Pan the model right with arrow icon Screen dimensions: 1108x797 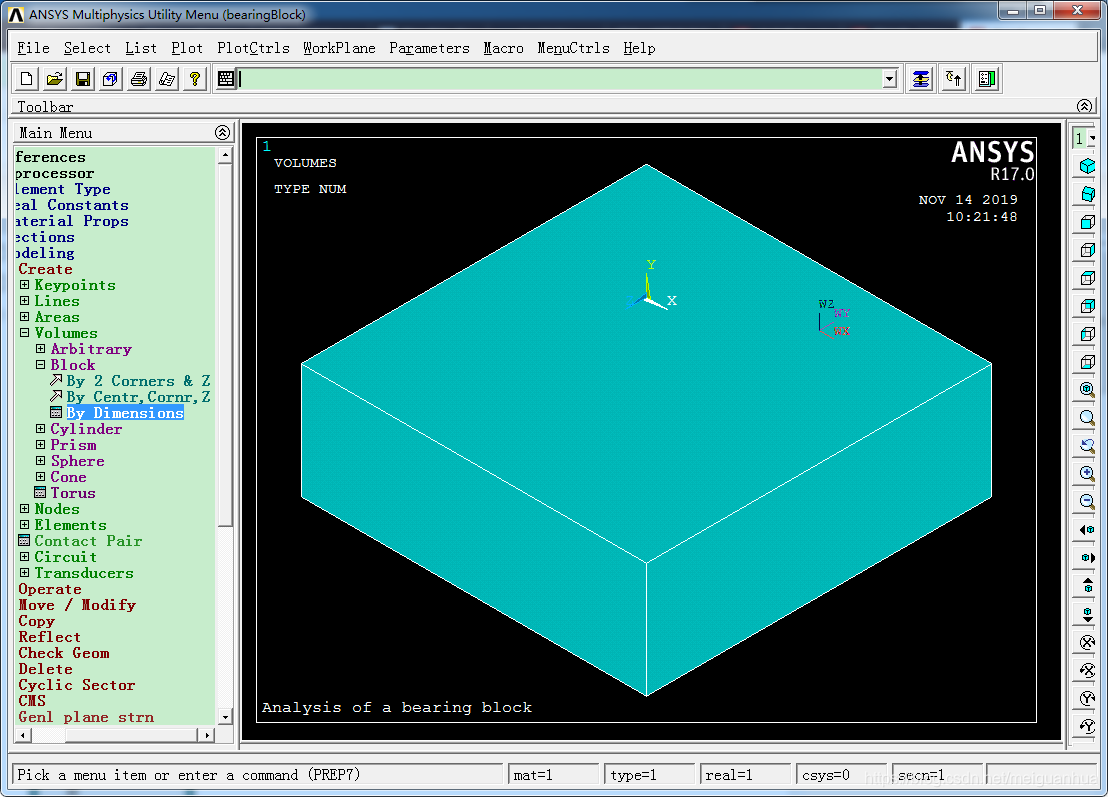click(1088, 557)
